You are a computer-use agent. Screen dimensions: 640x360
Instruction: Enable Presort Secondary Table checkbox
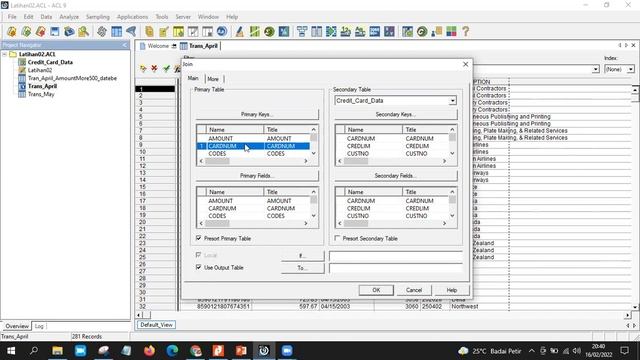coord(338,238)
